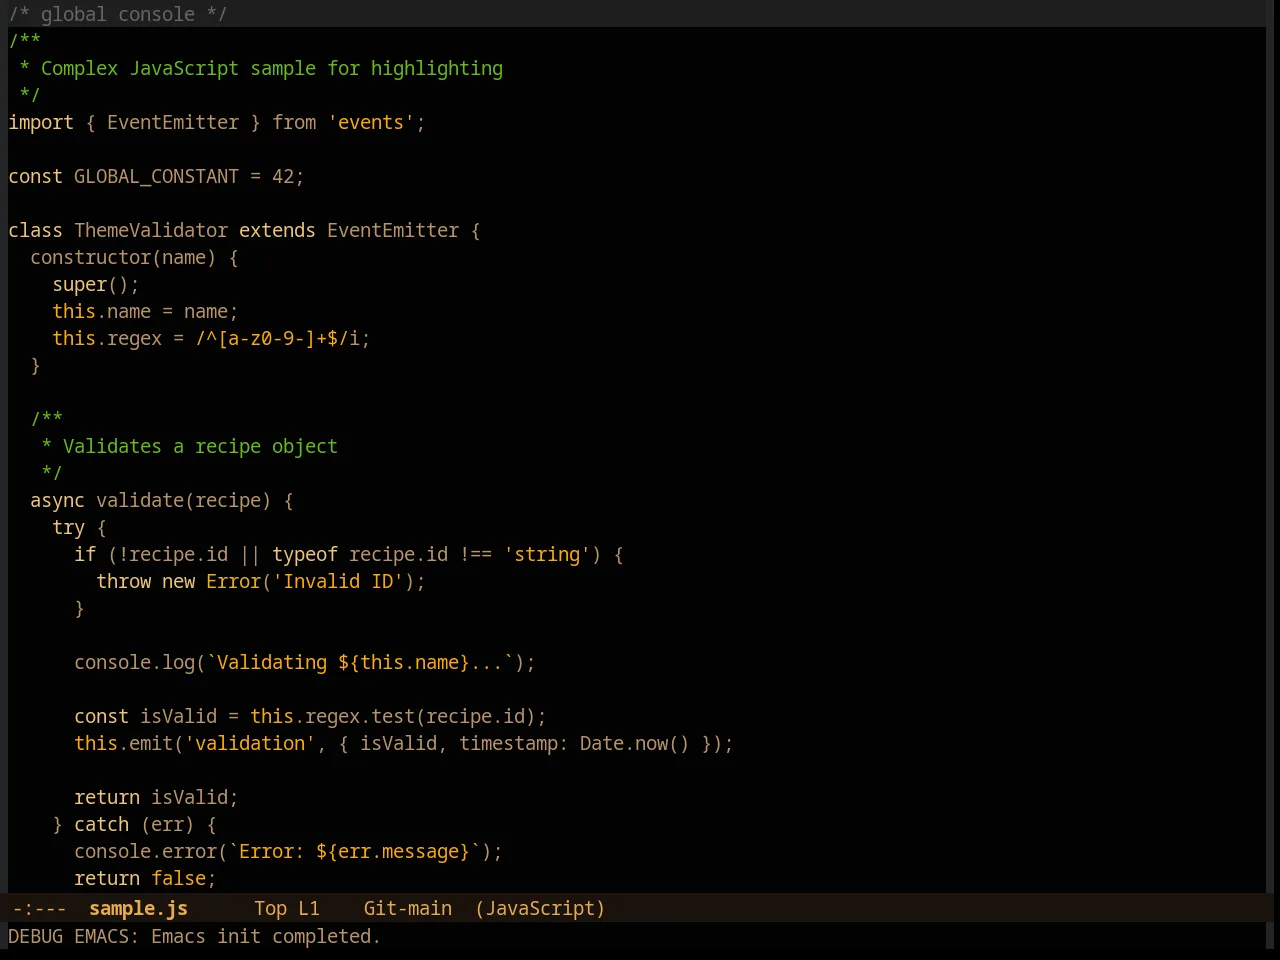
Task: Click the 'try' keyword
Action: click(68, 527)
